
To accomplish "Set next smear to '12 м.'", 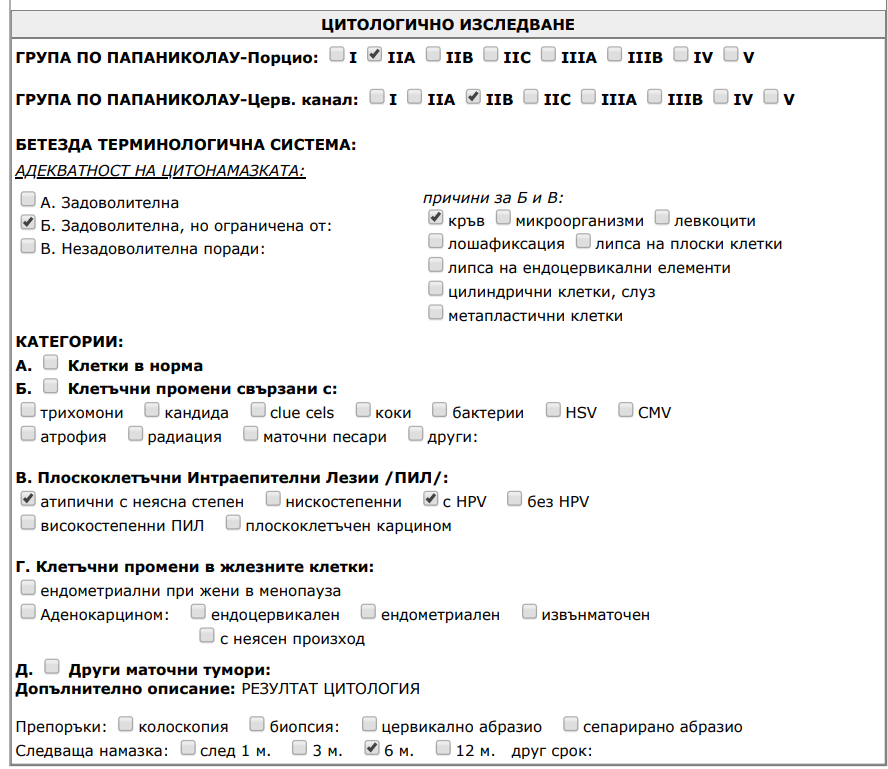I will click(443, 748).
